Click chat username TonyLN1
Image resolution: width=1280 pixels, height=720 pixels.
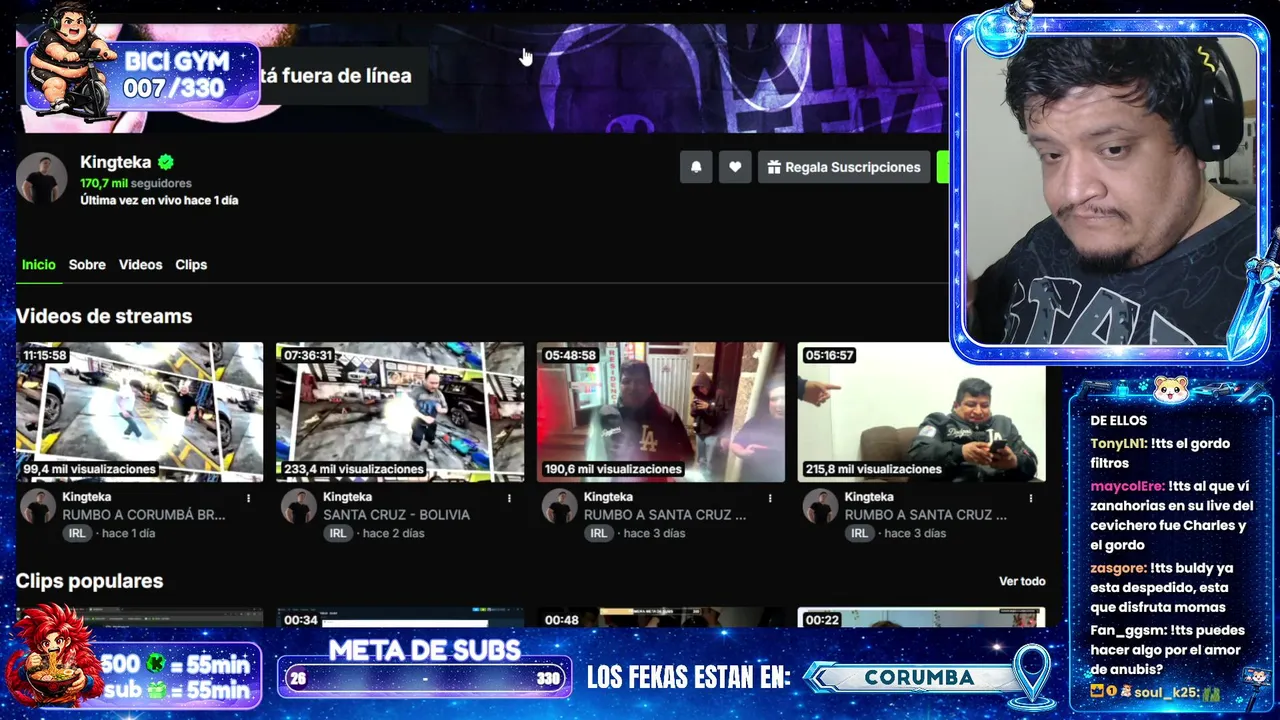coord(1118,444)
